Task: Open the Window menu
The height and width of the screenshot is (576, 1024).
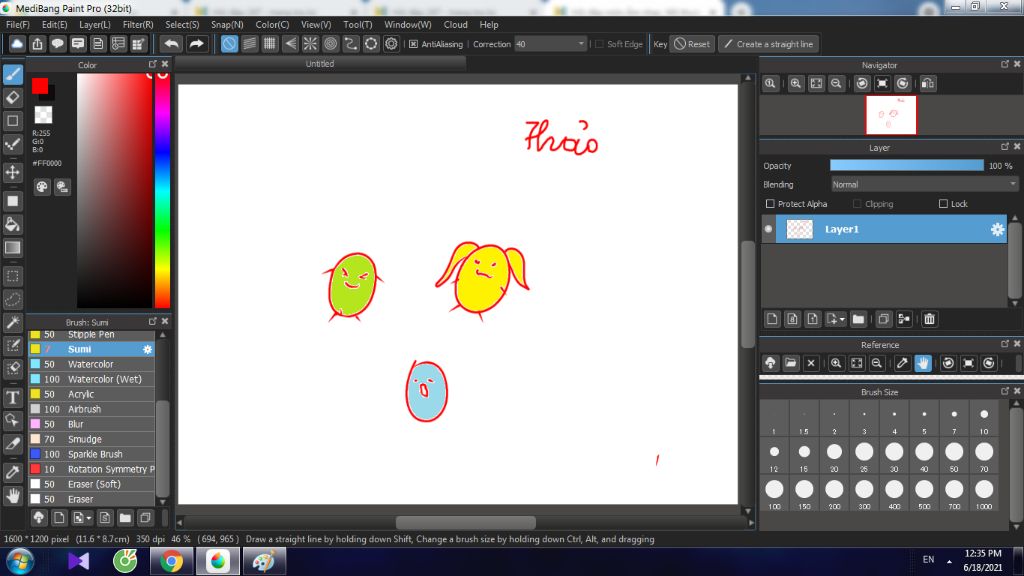Action: 408,24
